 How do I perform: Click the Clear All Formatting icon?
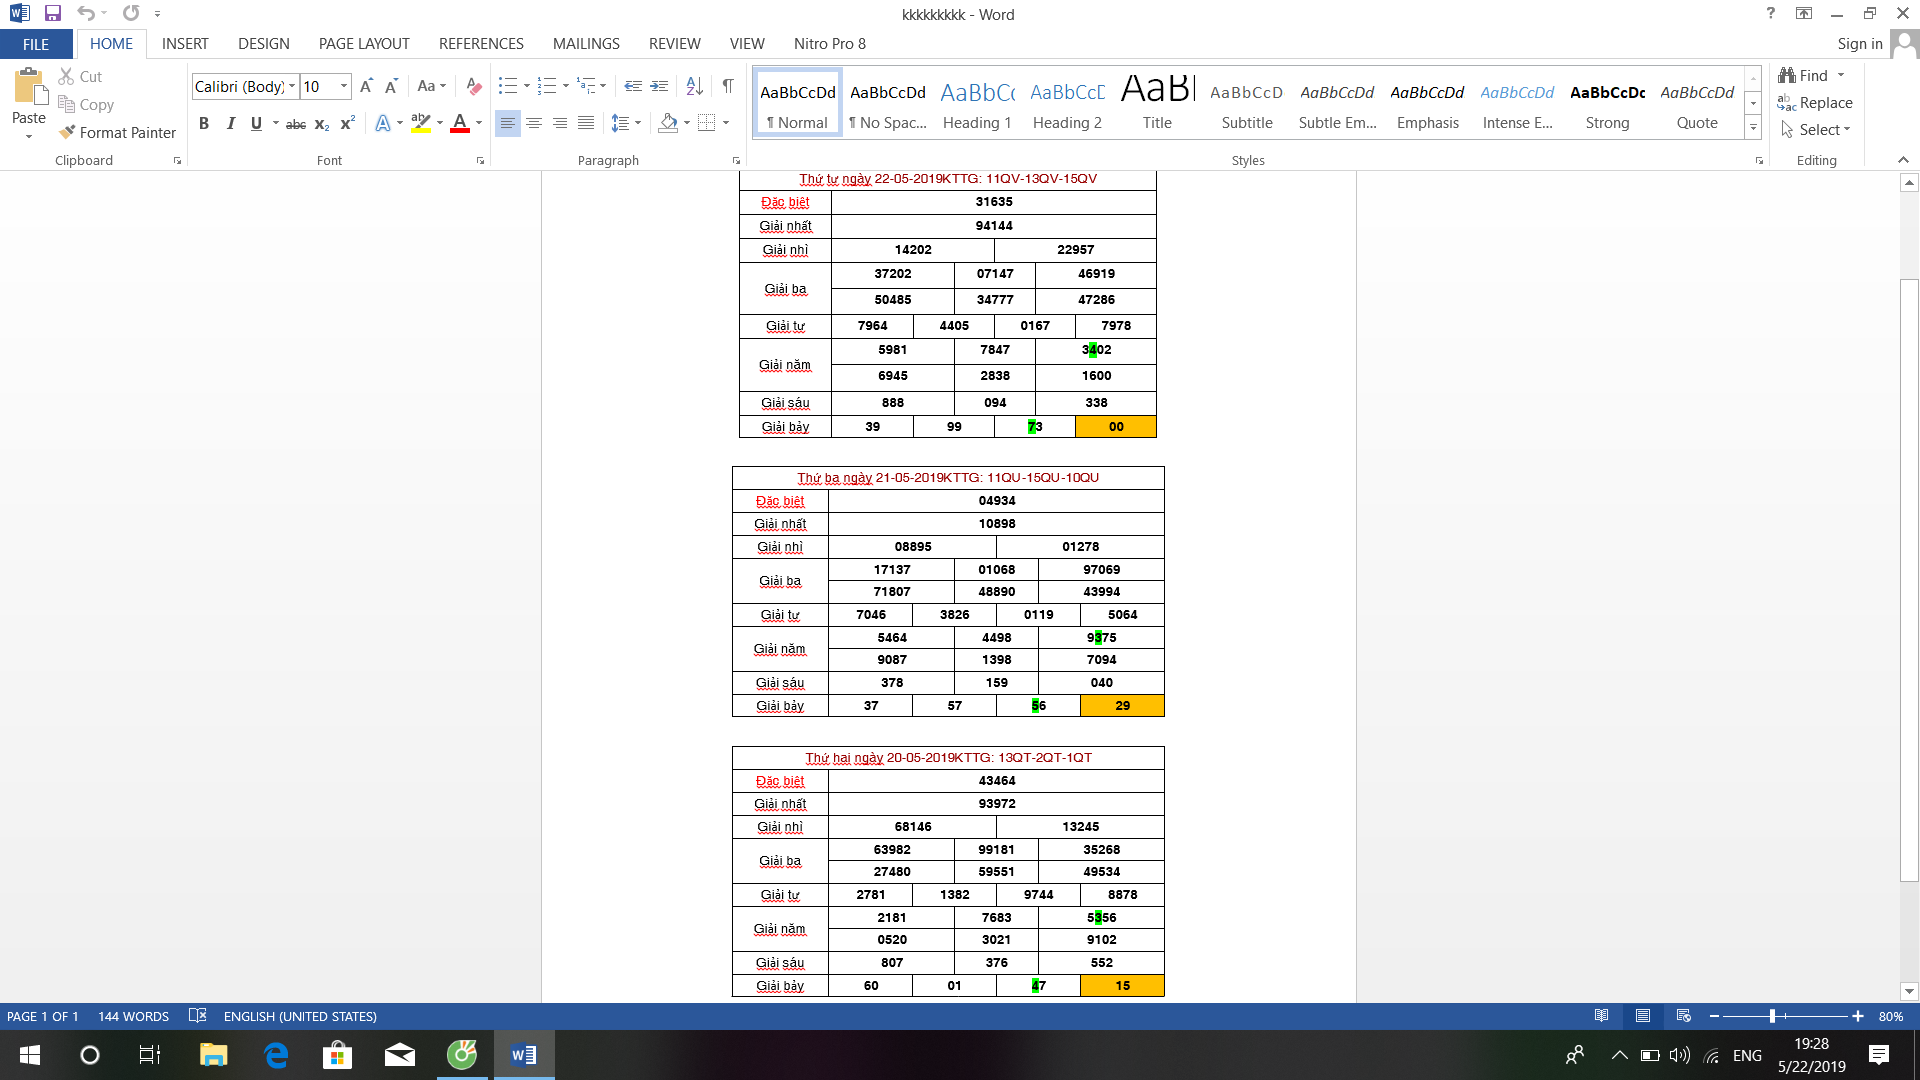(x=474, y=86)
